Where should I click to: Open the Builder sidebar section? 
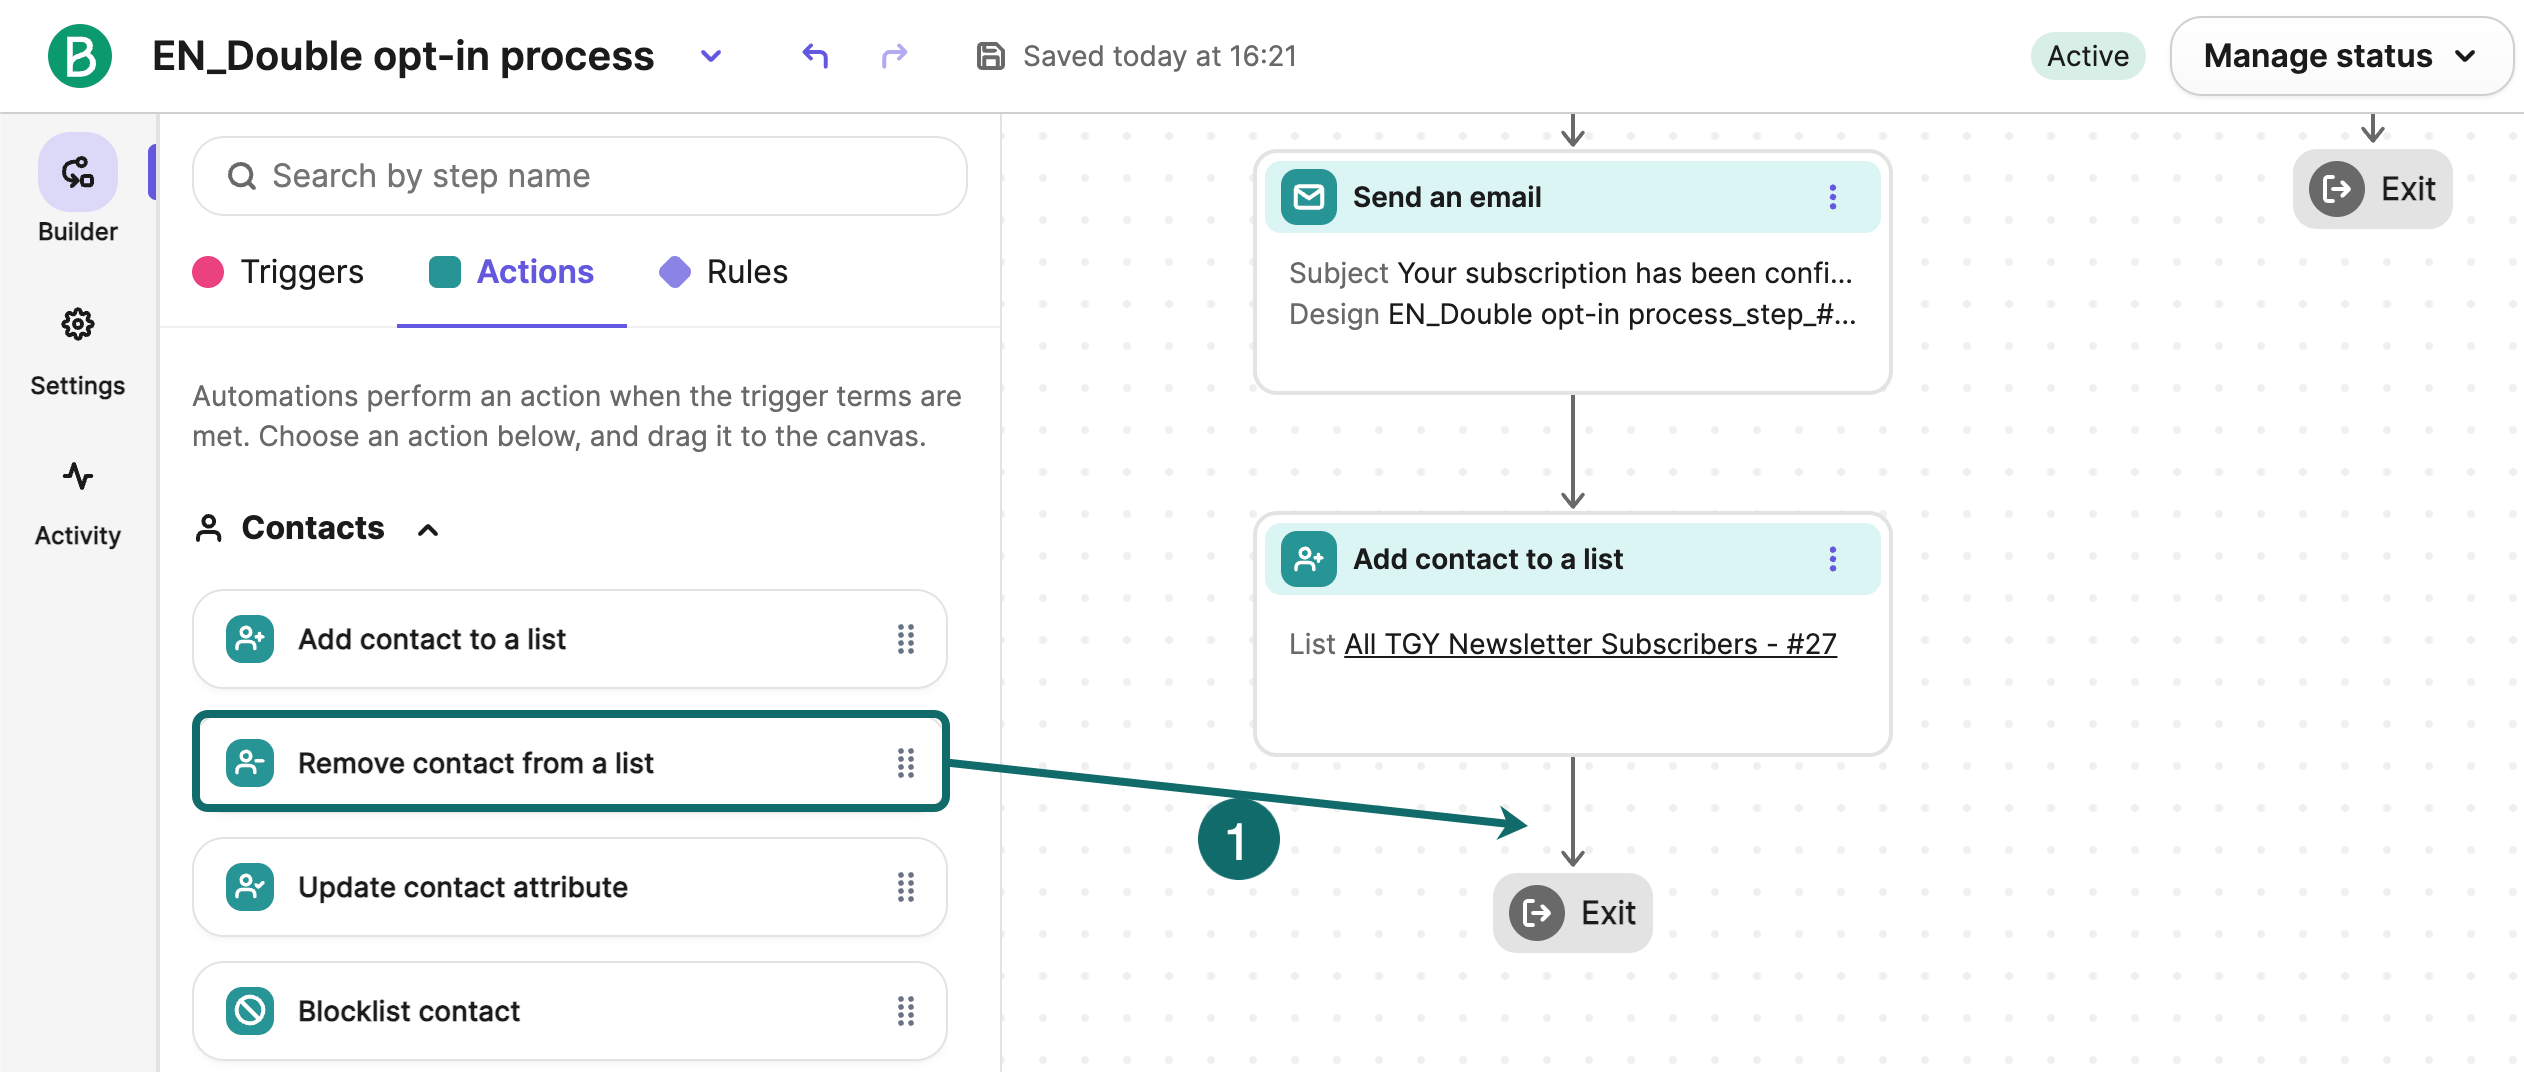(x=78, y=189)
